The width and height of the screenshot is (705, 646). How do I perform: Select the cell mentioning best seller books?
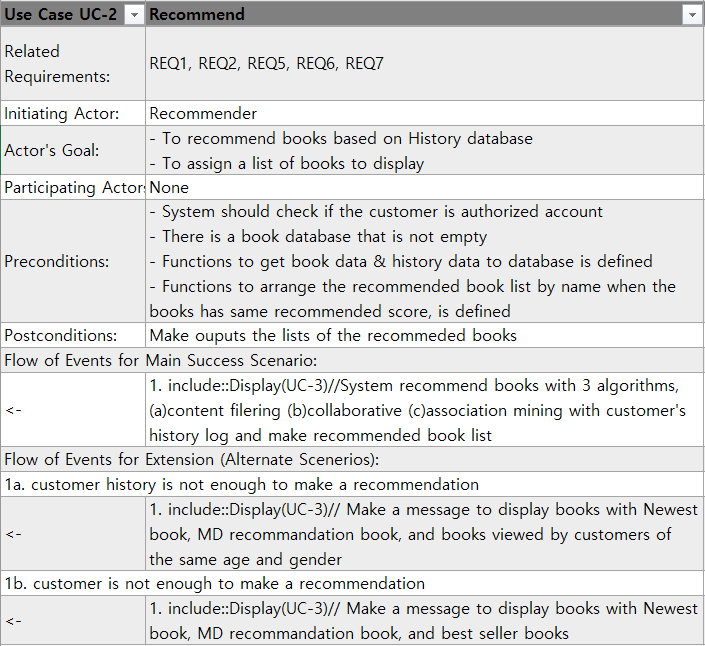425,621
